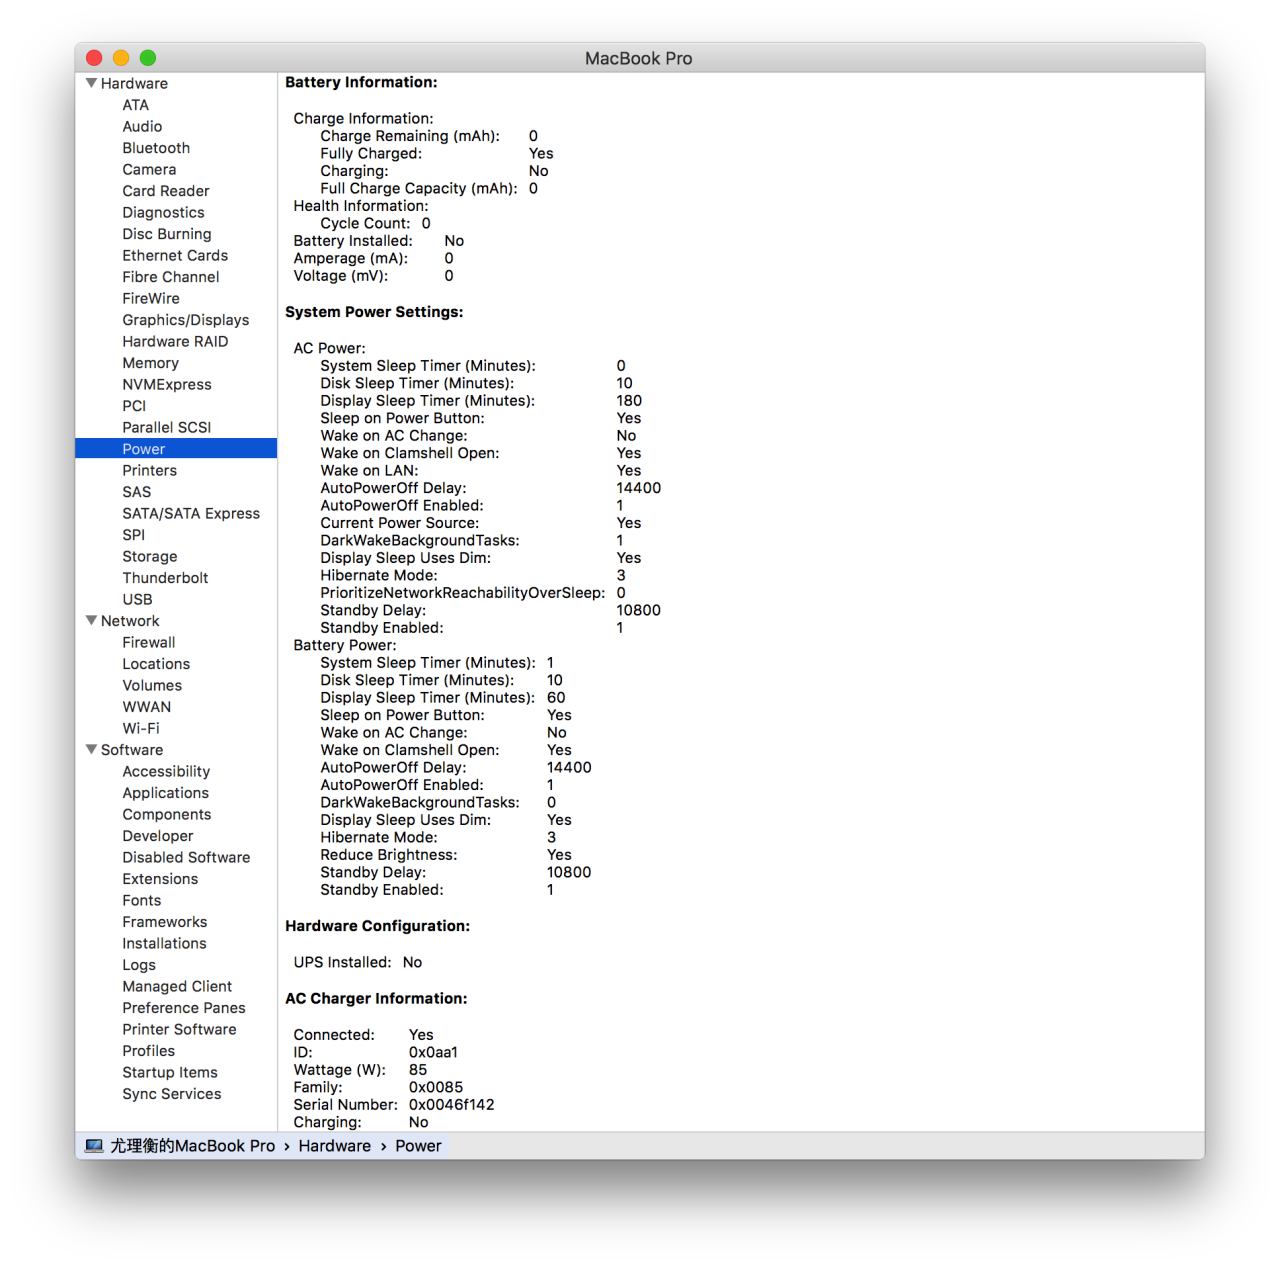Viewport: 1280px width, 1267px height.
Task: Collapse the Hardware section triangle
Action: click(x=92, y=83)
